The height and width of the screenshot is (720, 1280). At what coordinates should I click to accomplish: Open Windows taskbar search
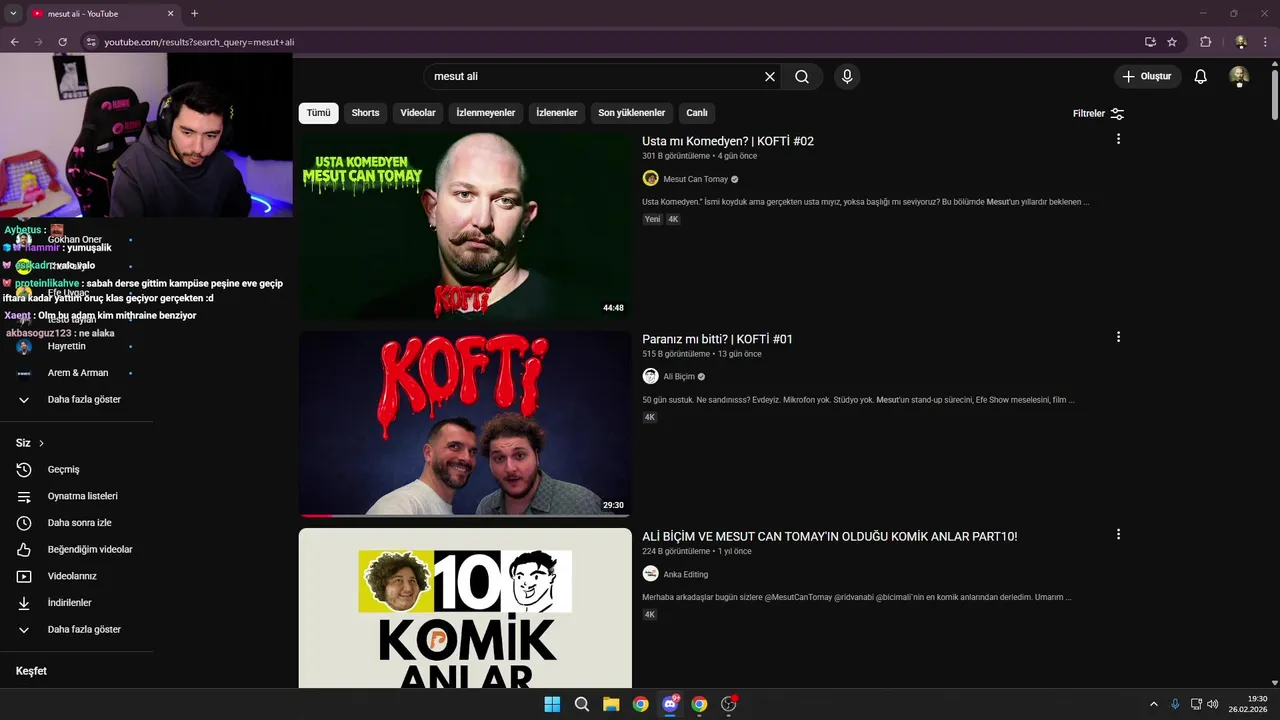[x=581, y=704]
